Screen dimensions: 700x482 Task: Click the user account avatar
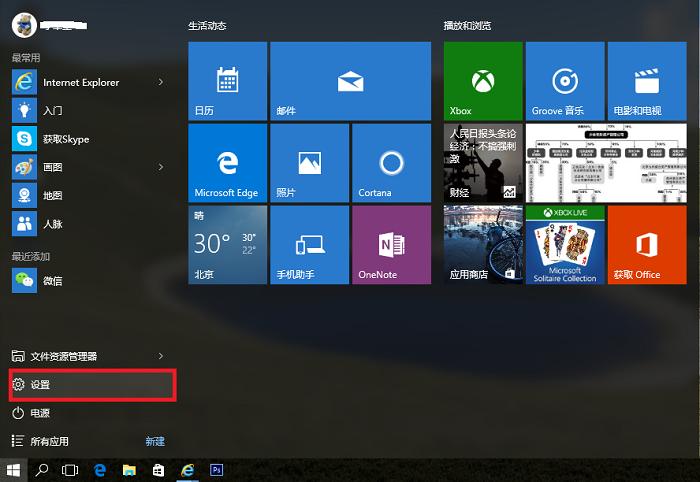pos(24,25)
